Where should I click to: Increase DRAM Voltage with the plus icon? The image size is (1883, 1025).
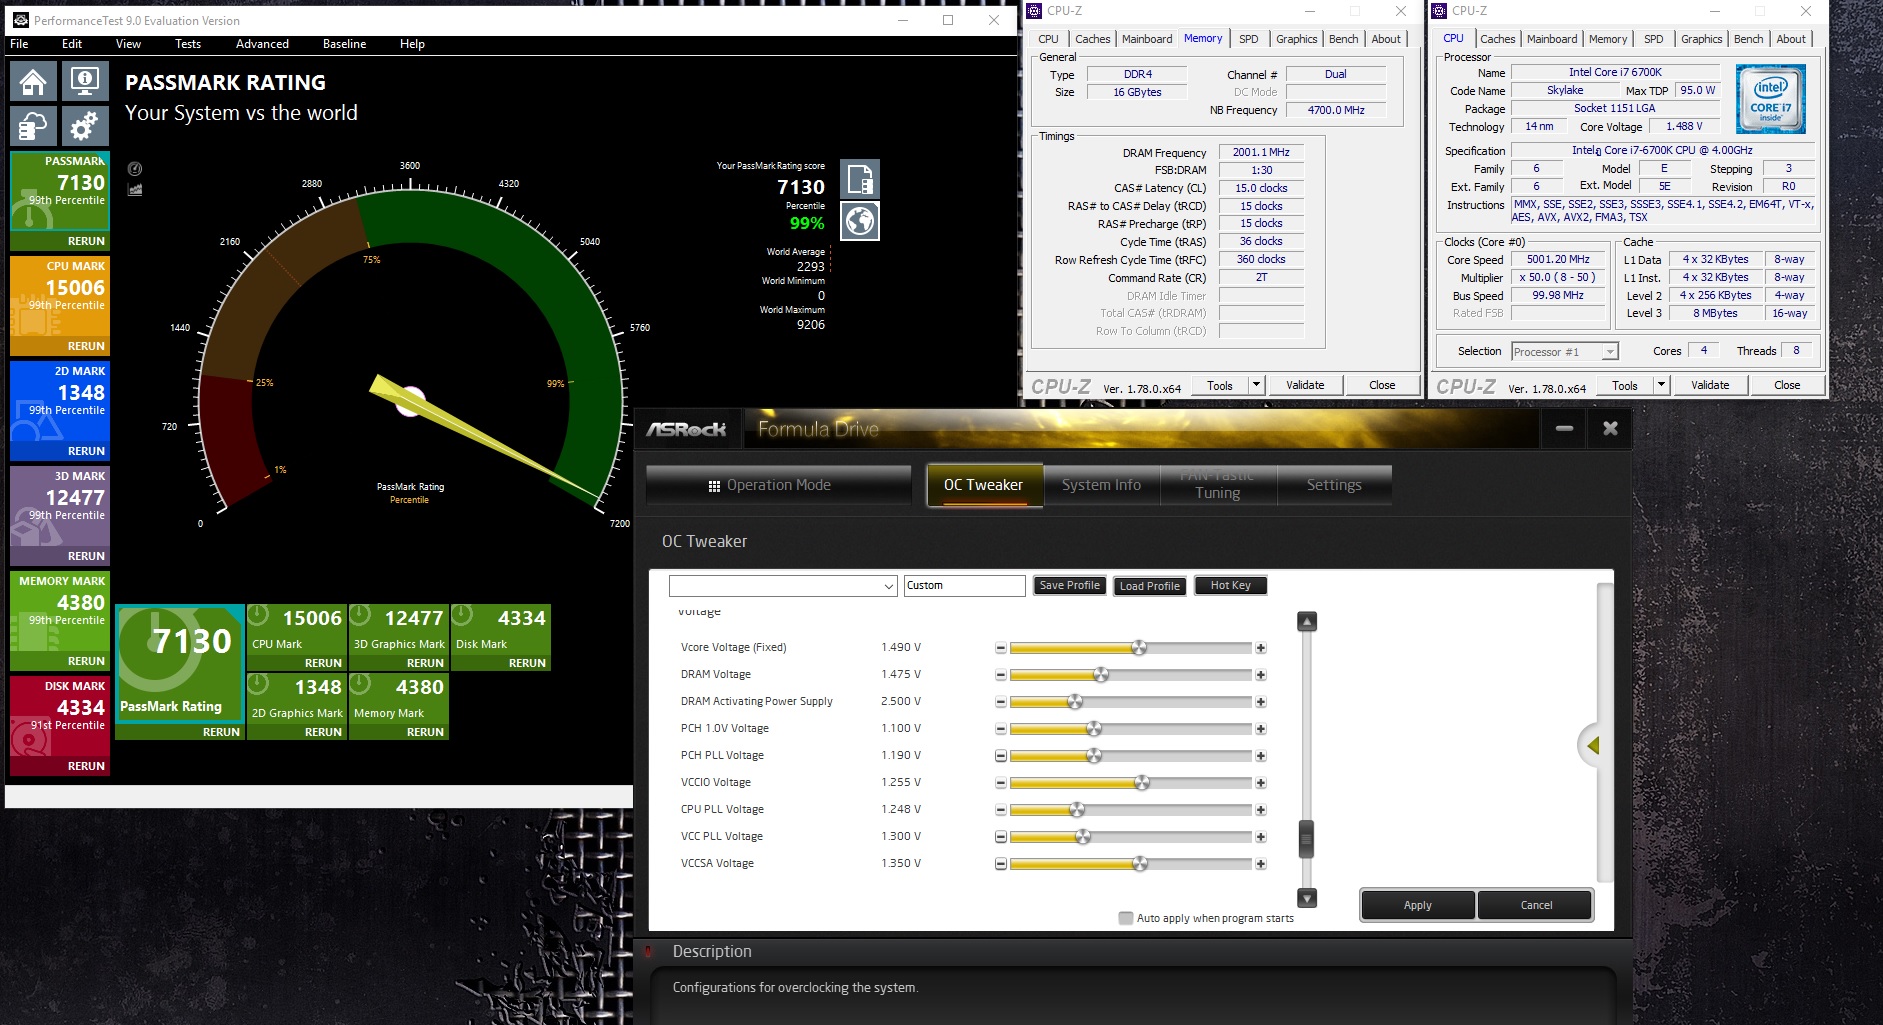pyautogui.click(x=1261, y=675)
